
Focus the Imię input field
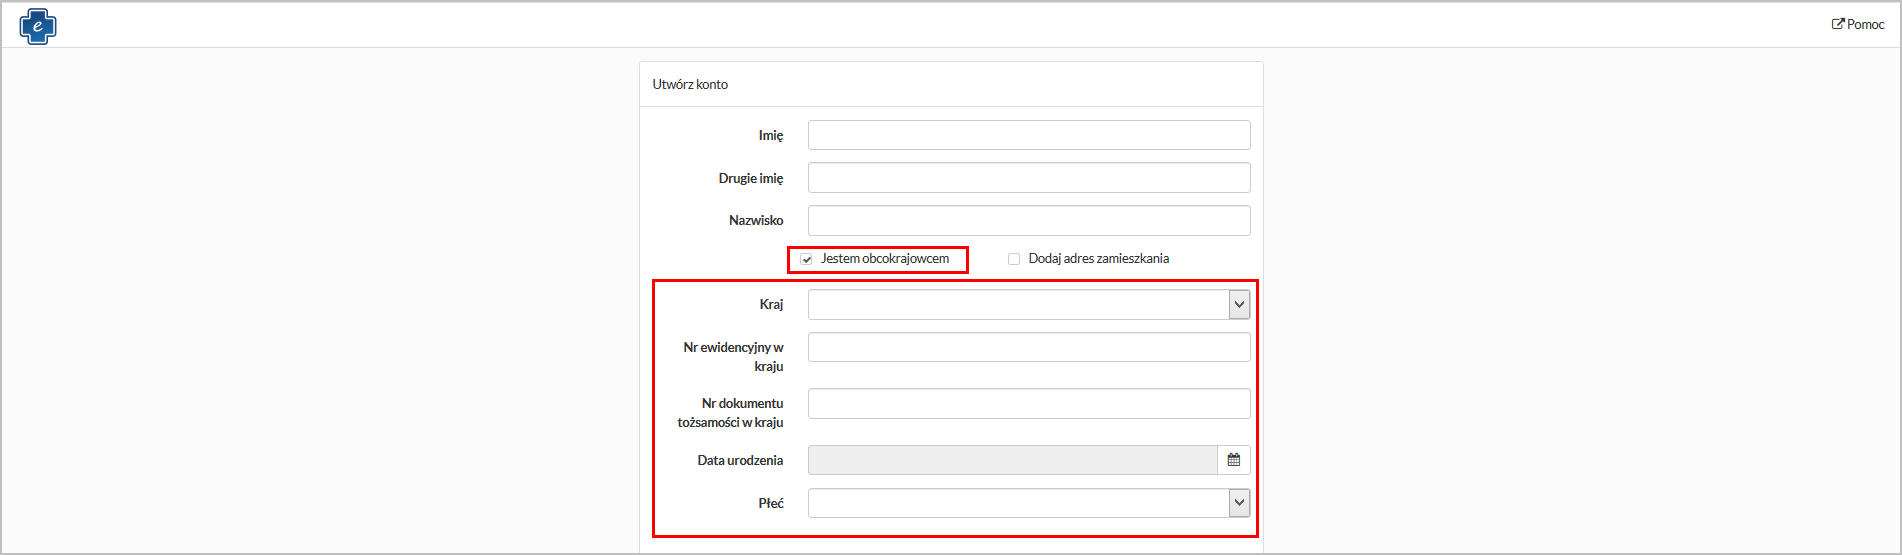coord(1028,135)
